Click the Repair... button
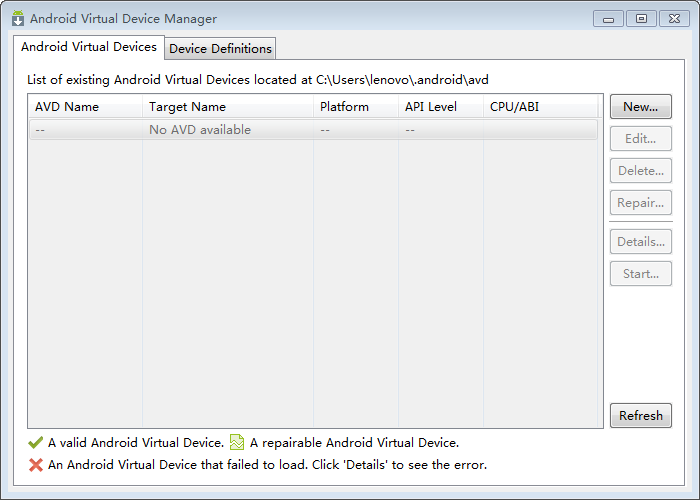The height and width of the screenshot is (500, 700). tap(641, 203)
